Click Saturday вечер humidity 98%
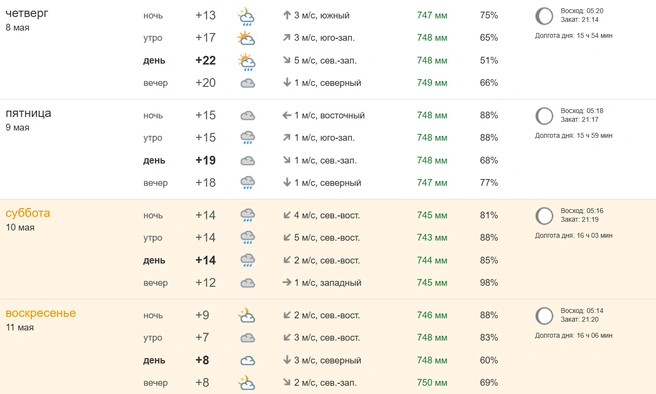The height and width of the screenshot is (394, 656). (489, 283)
